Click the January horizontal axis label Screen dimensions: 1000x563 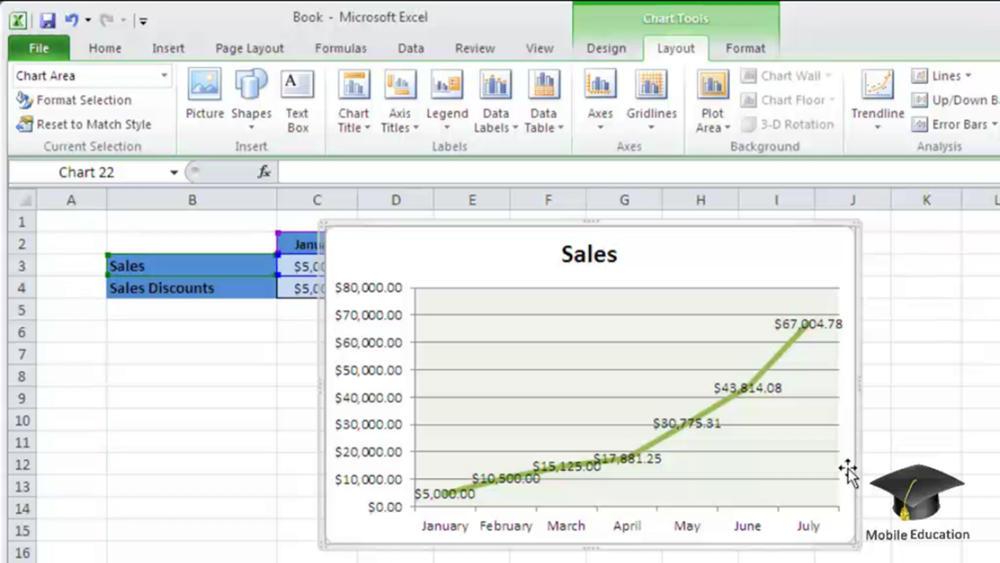coord(445,526)
